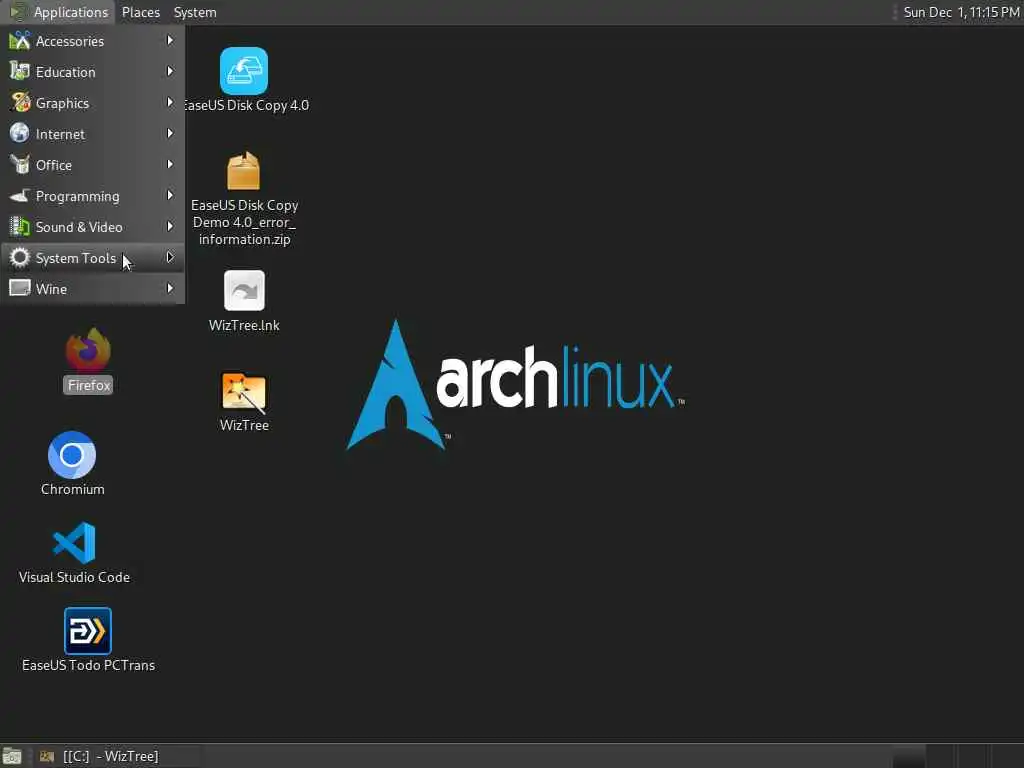The width and height of the screenshot is (1024, 768).
Task: Click the show desktop icon in taskbar
Action: pyautogui.click(x=12, y=756)
